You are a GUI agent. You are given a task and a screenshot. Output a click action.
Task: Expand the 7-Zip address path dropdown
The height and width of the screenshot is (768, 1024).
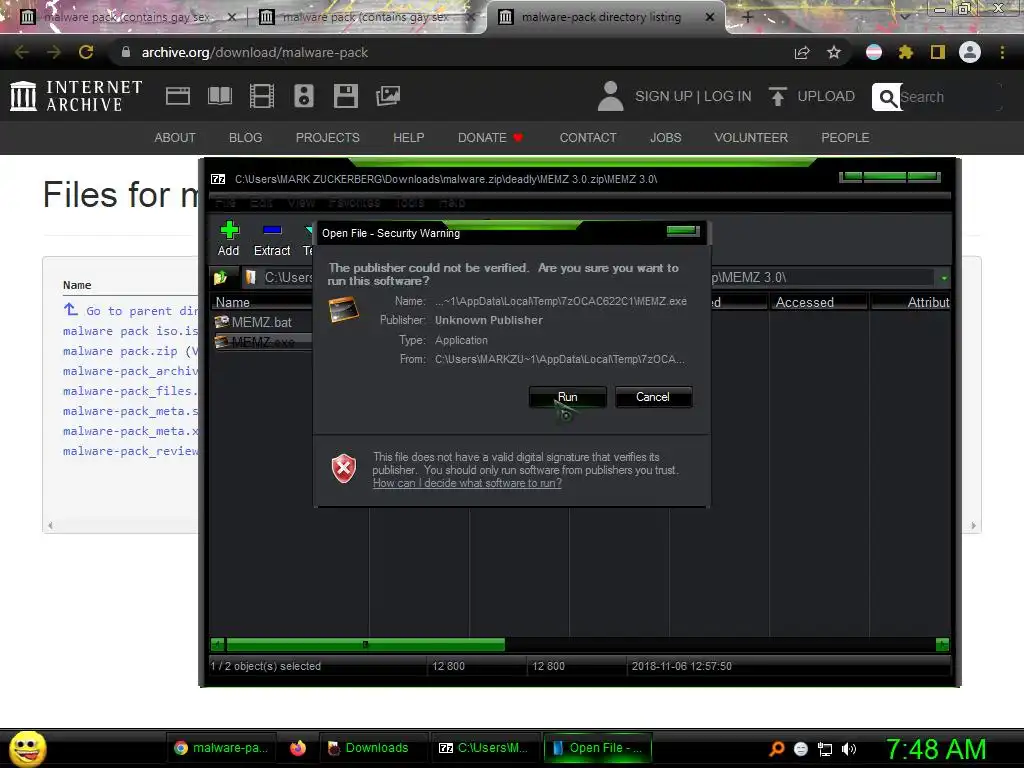point(944,278)
